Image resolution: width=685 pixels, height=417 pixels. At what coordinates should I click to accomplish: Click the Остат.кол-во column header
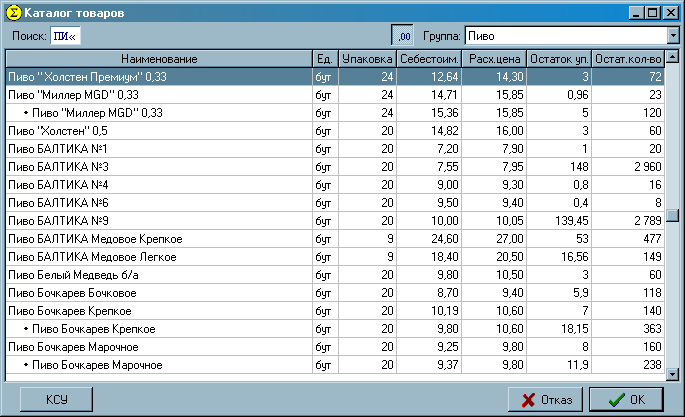click(628, 59)
